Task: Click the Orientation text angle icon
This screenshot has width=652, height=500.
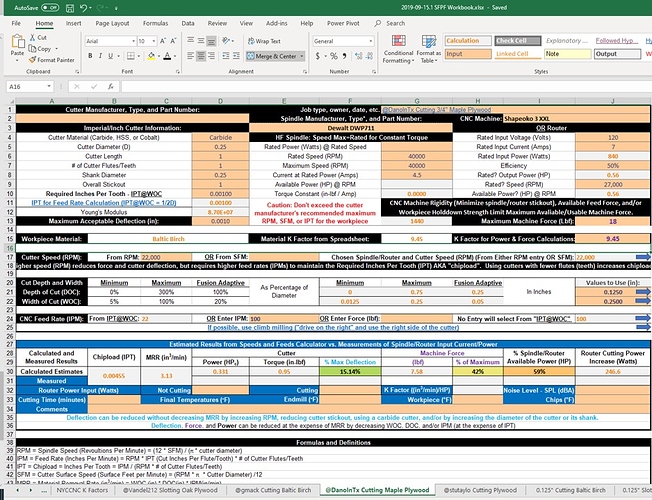Action: coord(226,40)
